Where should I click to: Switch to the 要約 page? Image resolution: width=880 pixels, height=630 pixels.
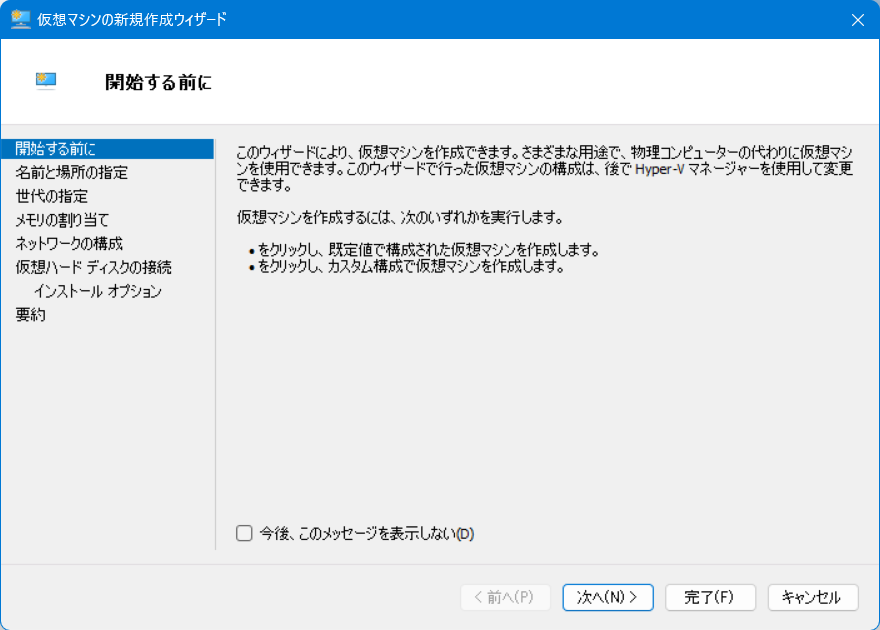tap(30, 315)
